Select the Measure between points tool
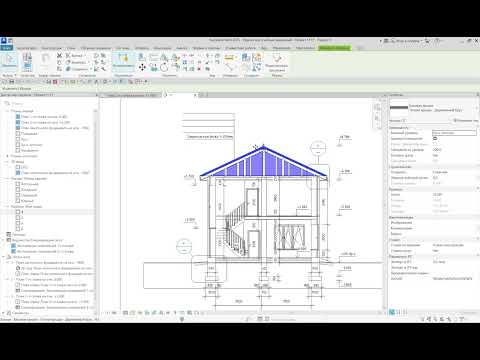Image resolution: width=480 pixels, height=360 pixels. [229, 67]
